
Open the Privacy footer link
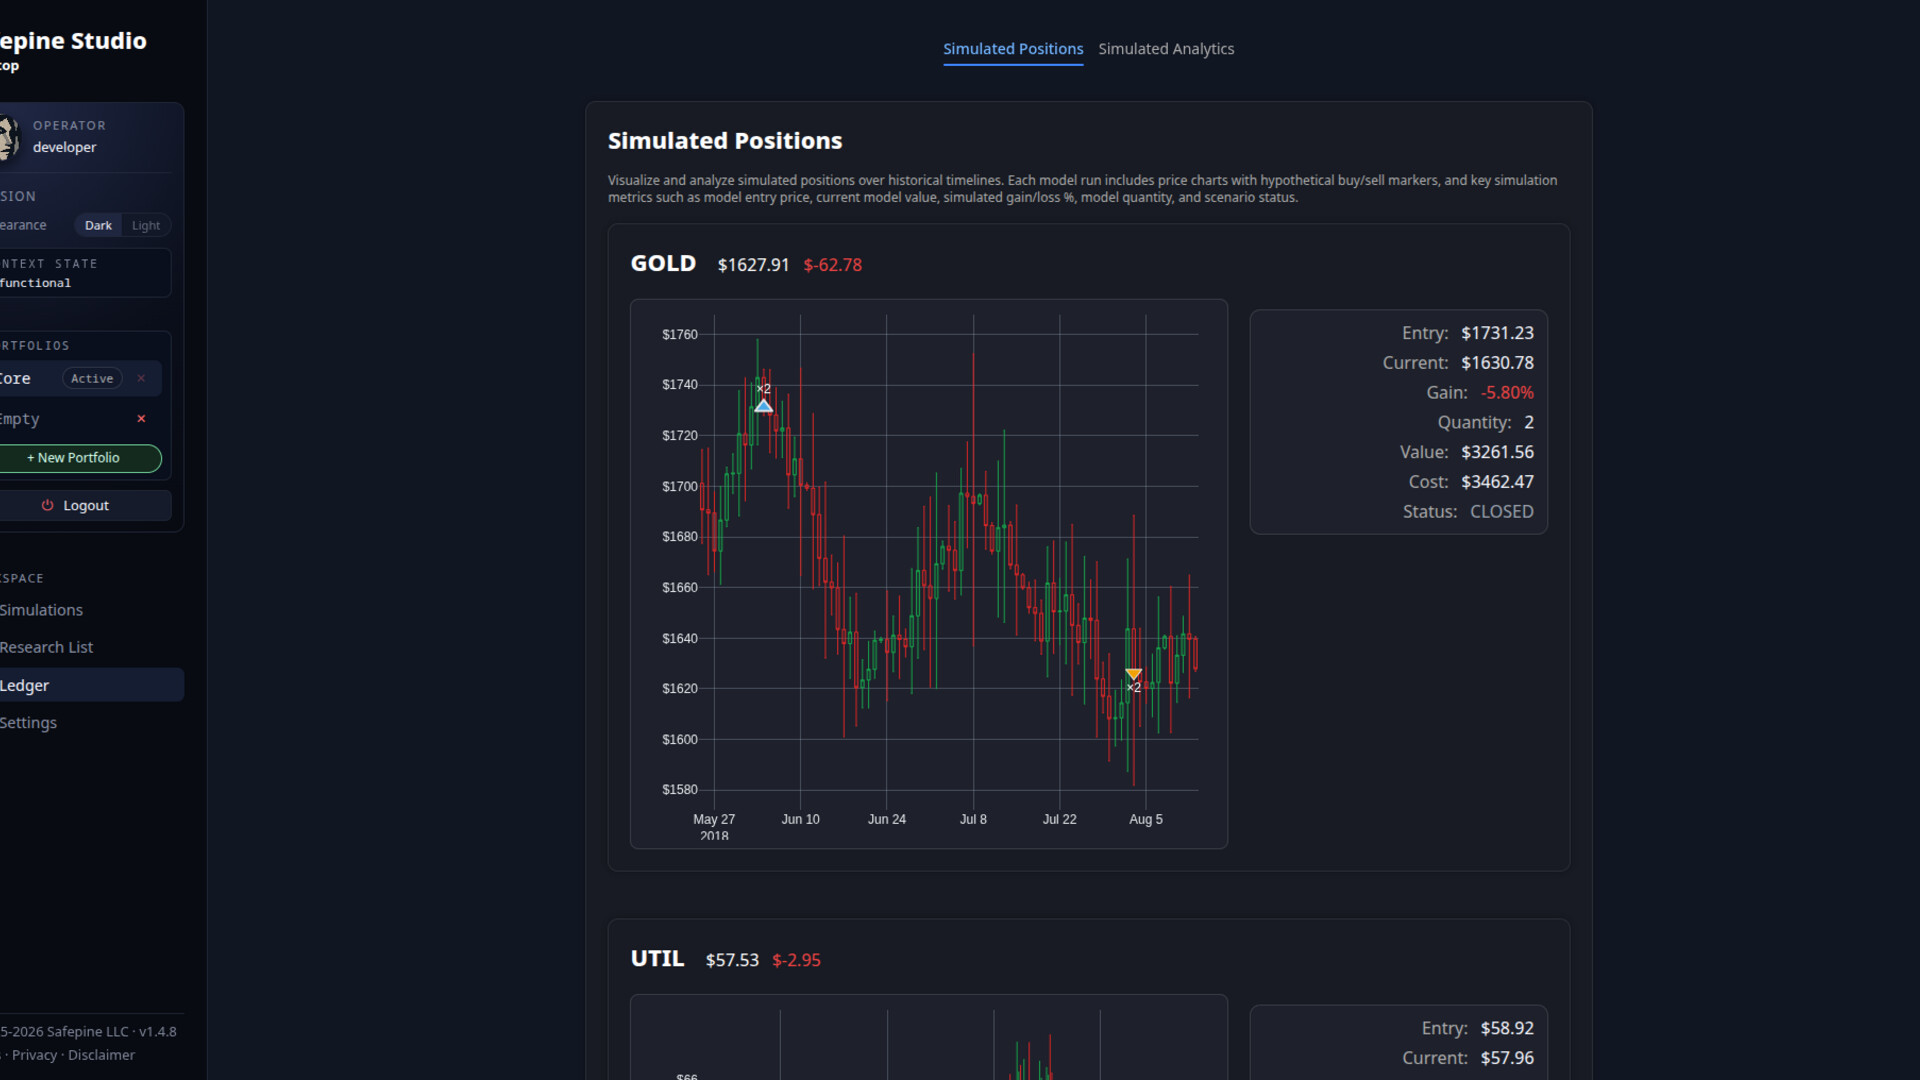tap(34, 1055)
